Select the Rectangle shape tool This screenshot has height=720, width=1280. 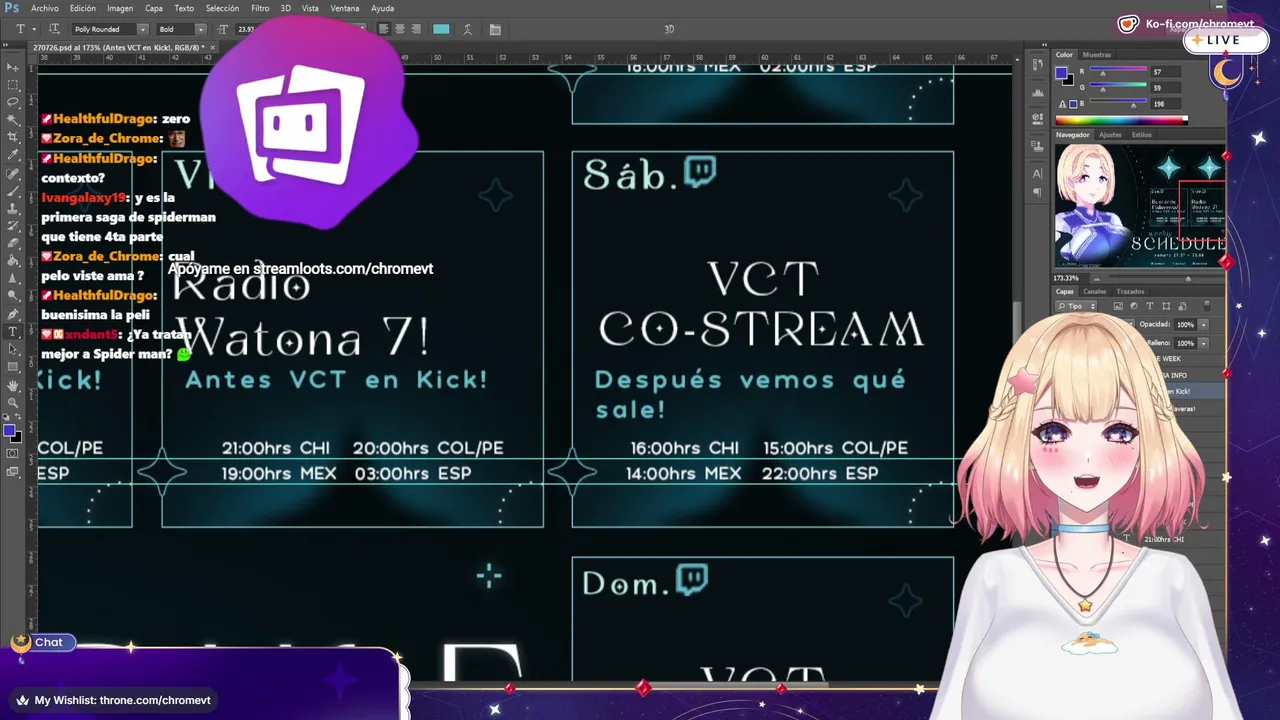tap(13, 367)
